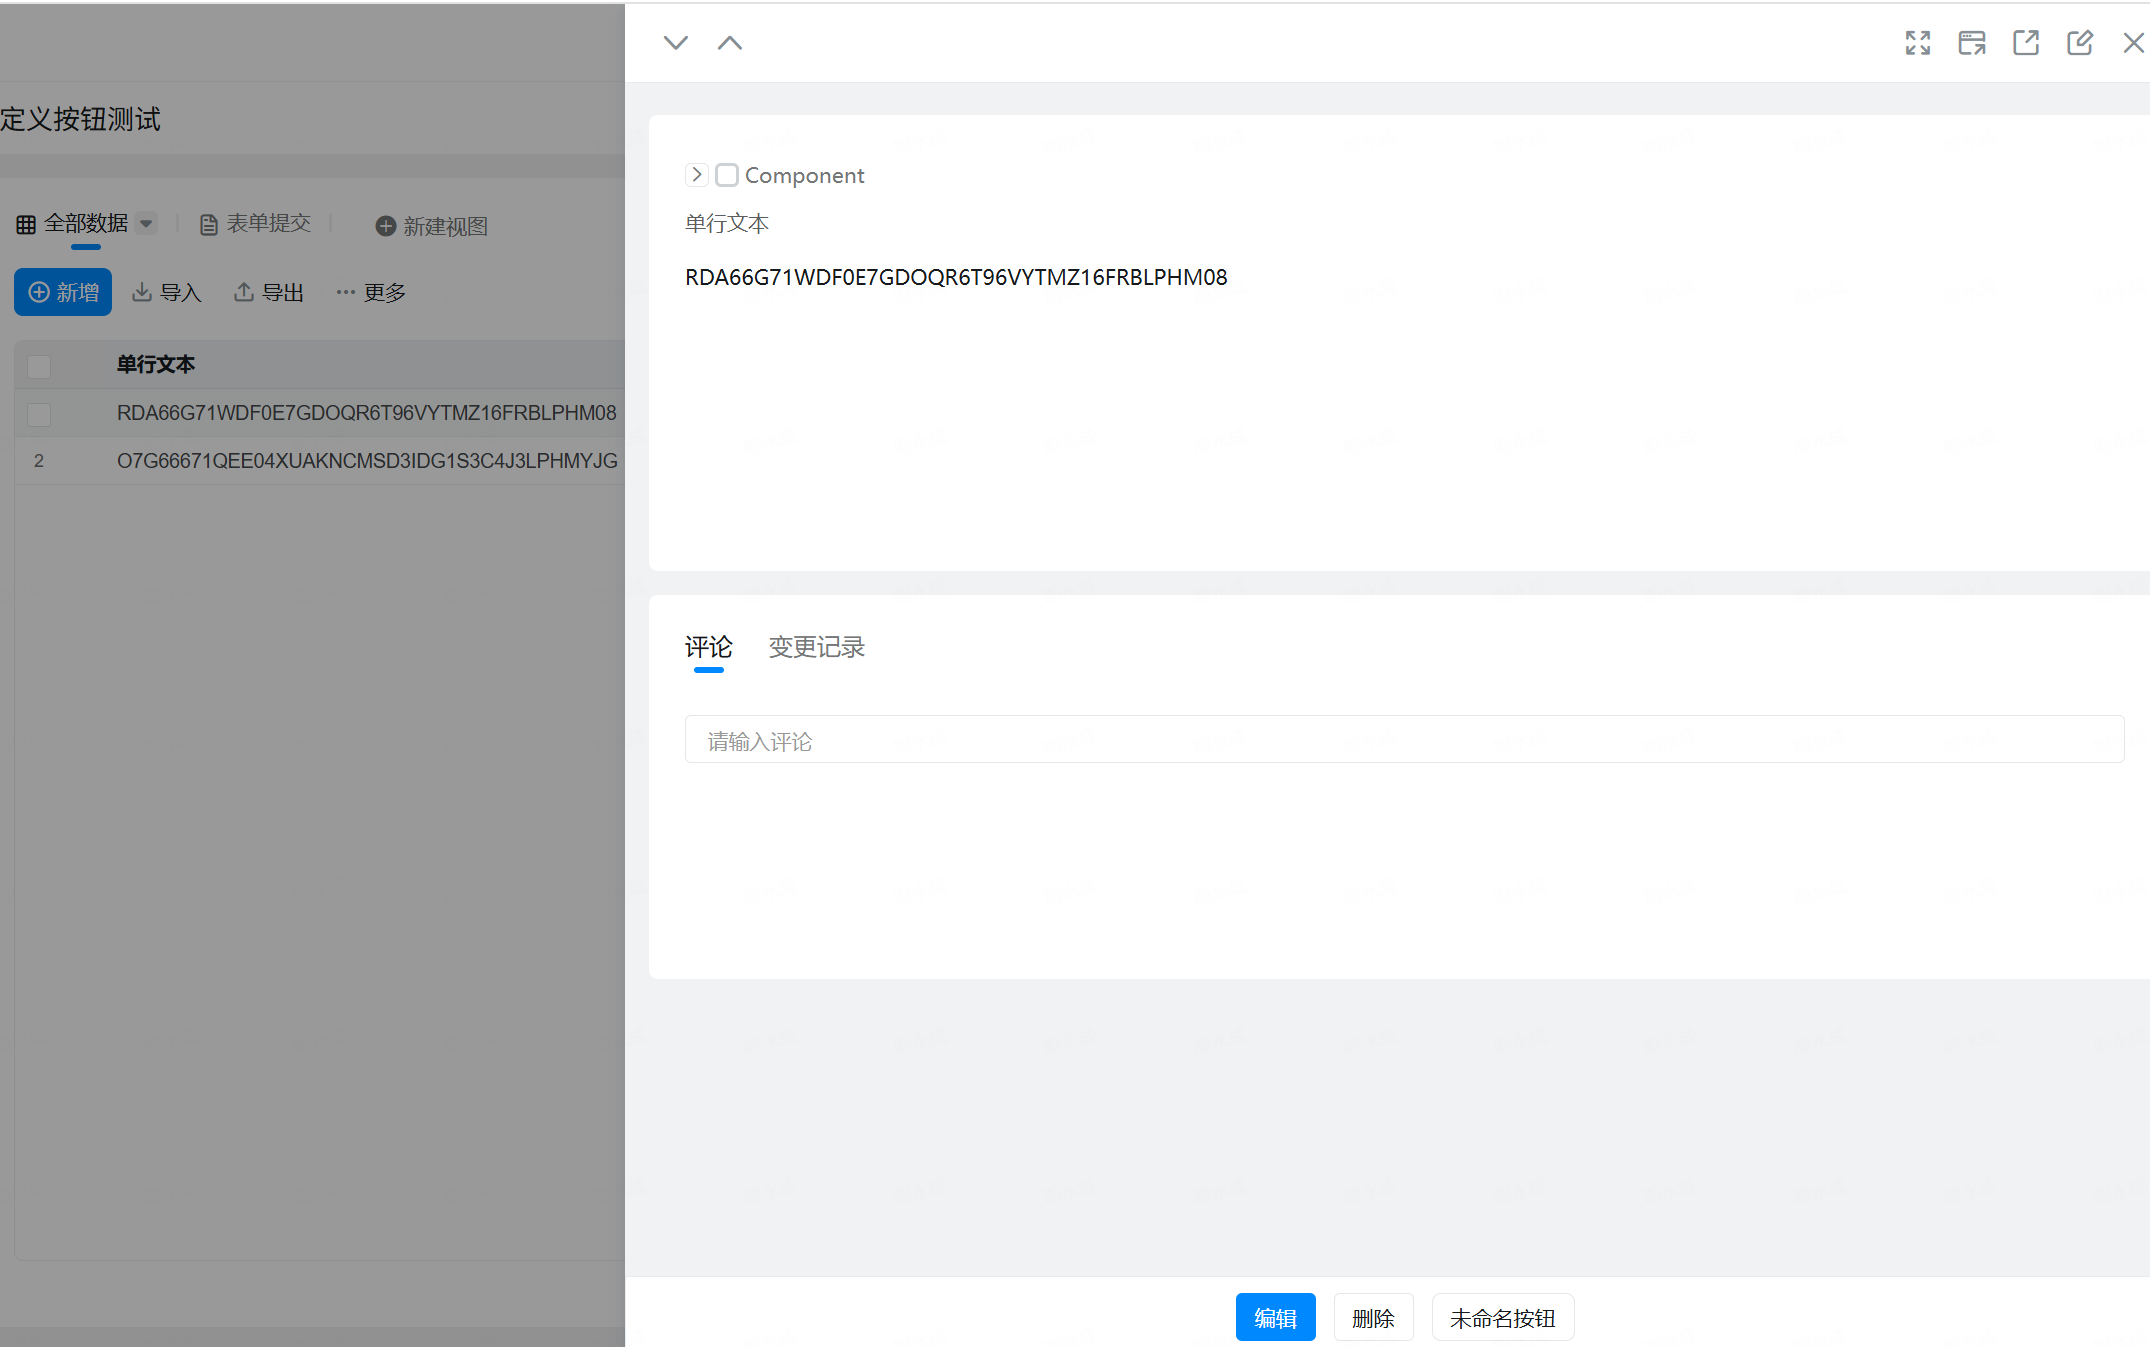Expand the Component tree chevron

pyautogui.click(x=697, y=175)
